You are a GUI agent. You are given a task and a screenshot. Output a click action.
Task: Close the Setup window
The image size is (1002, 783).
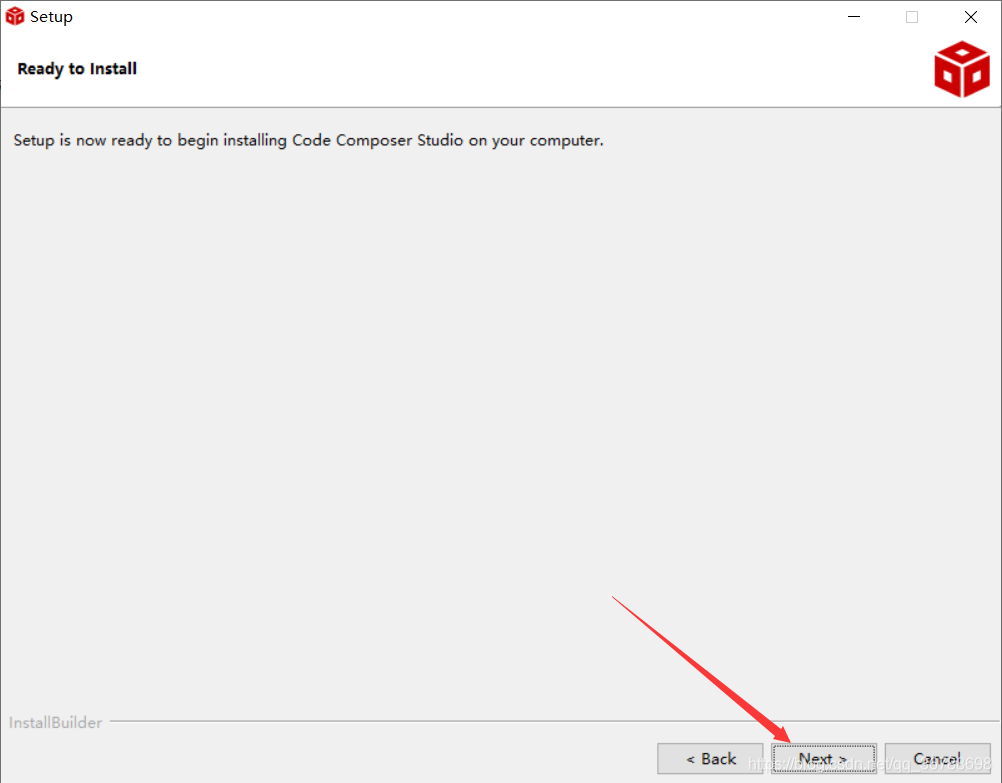pyautogui.click(x=971, y=17)
